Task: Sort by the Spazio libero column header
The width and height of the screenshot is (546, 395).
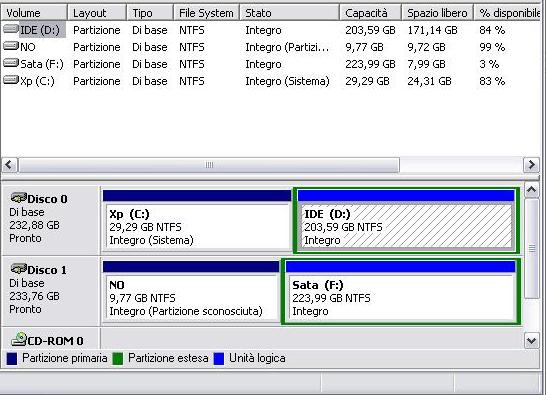Action: [x=438, y=13]
